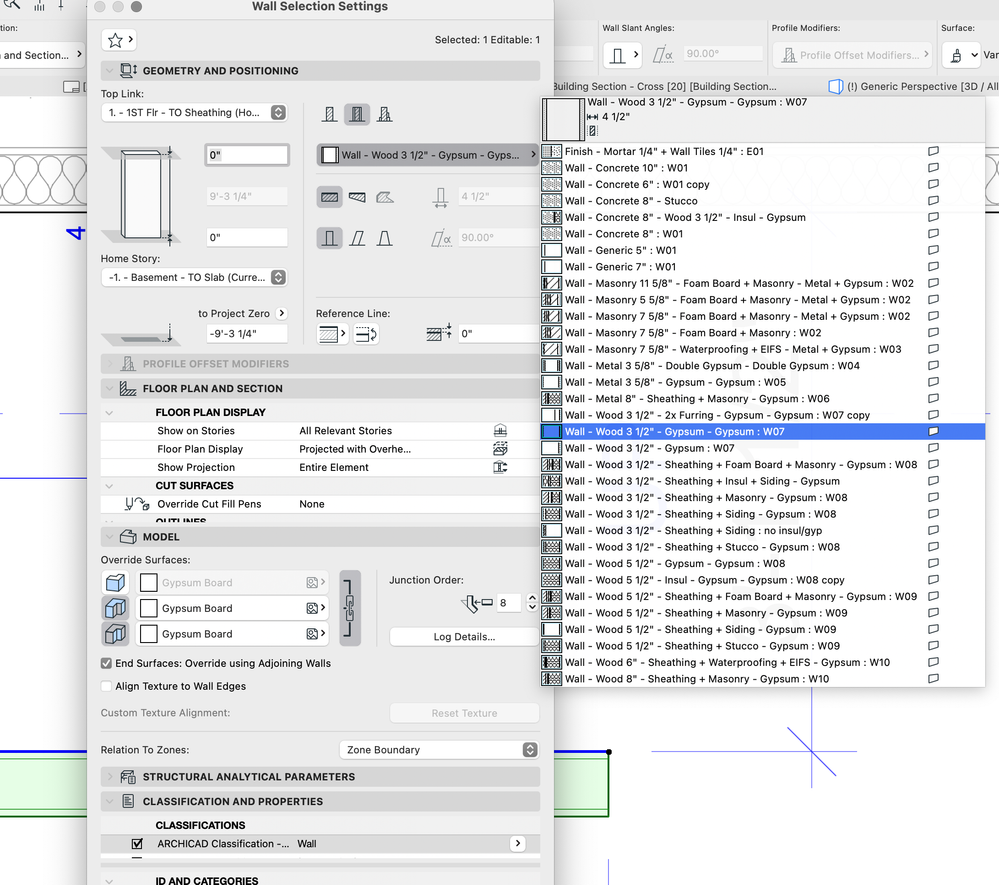Select the Complex Profile structure icon
This screenshot has height=885, width=999.
[x=384, y=114]
